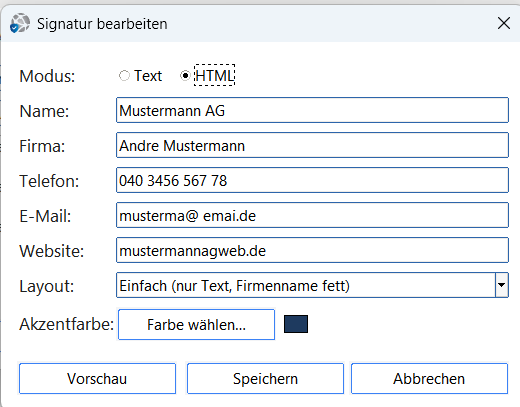Click the Vorschau button
The height and width of the screenshot is (407, 520).
click(97, 379)
